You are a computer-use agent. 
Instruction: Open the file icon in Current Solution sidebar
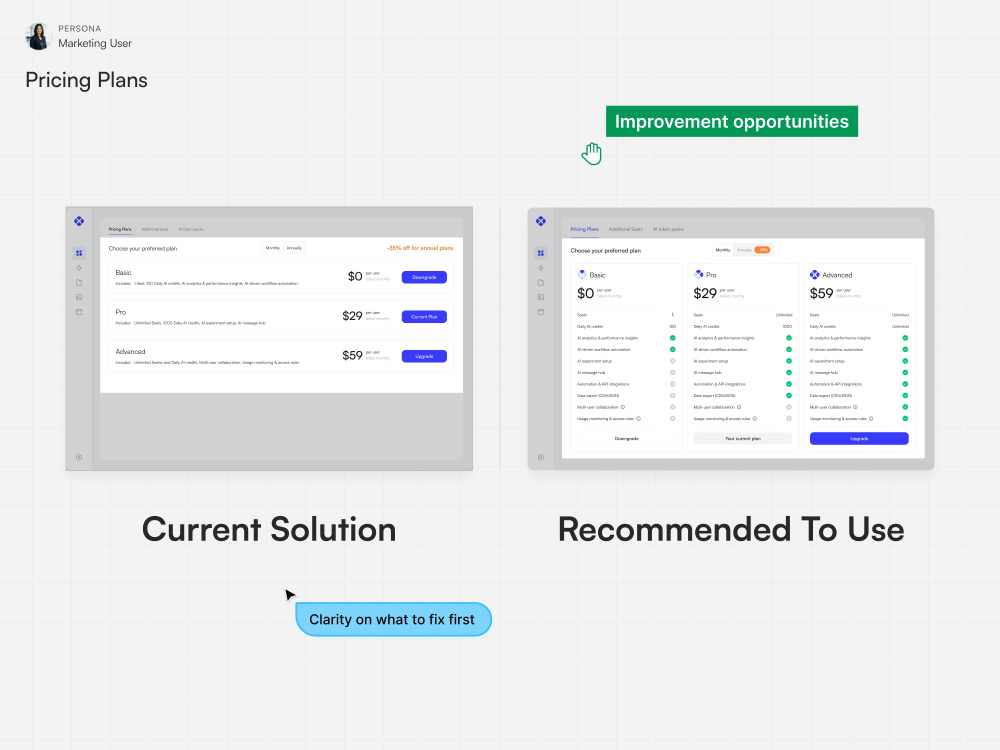[79, 283]
